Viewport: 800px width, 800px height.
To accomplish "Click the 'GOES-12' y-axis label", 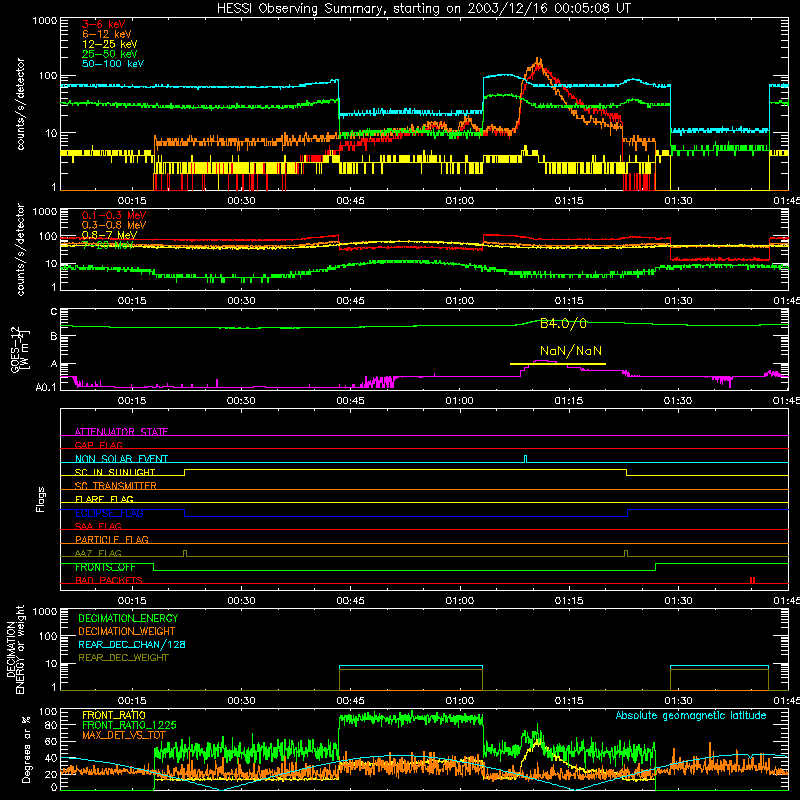I will (x=15, y=350).
